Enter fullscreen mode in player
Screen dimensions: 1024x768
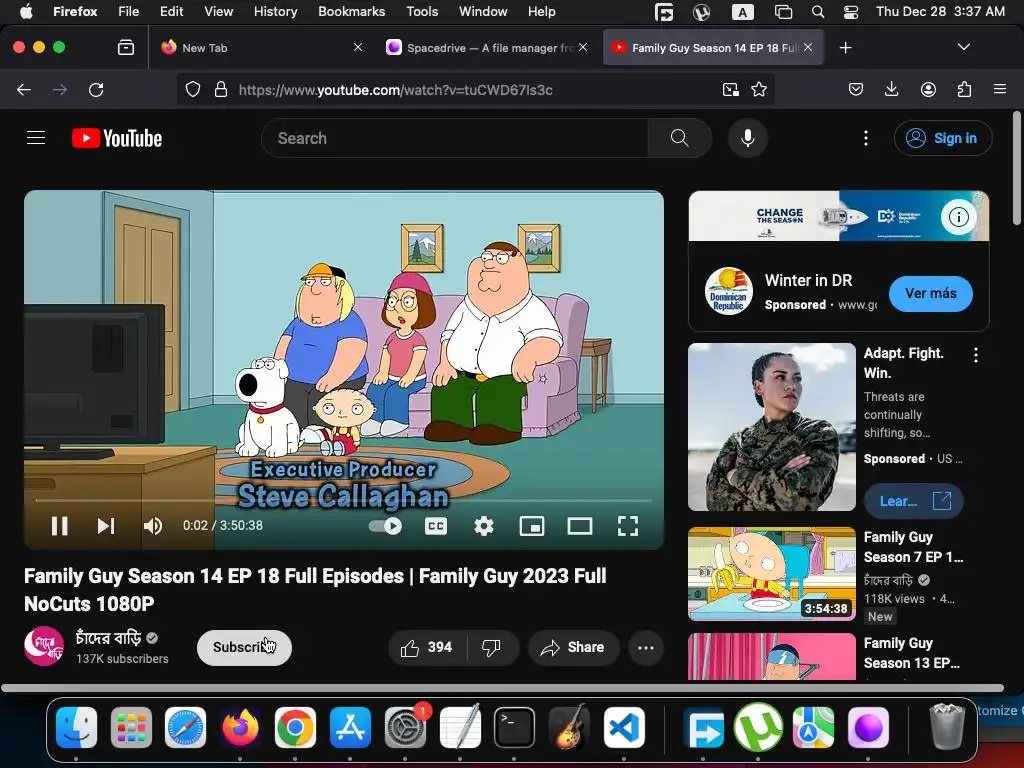(628, 526)
